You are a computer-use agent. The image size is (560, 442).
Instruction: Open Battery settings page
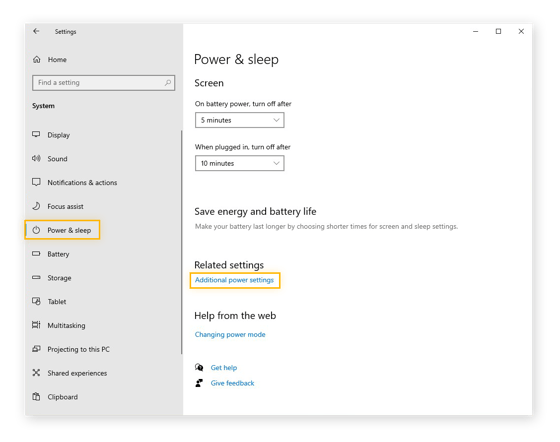58,254
